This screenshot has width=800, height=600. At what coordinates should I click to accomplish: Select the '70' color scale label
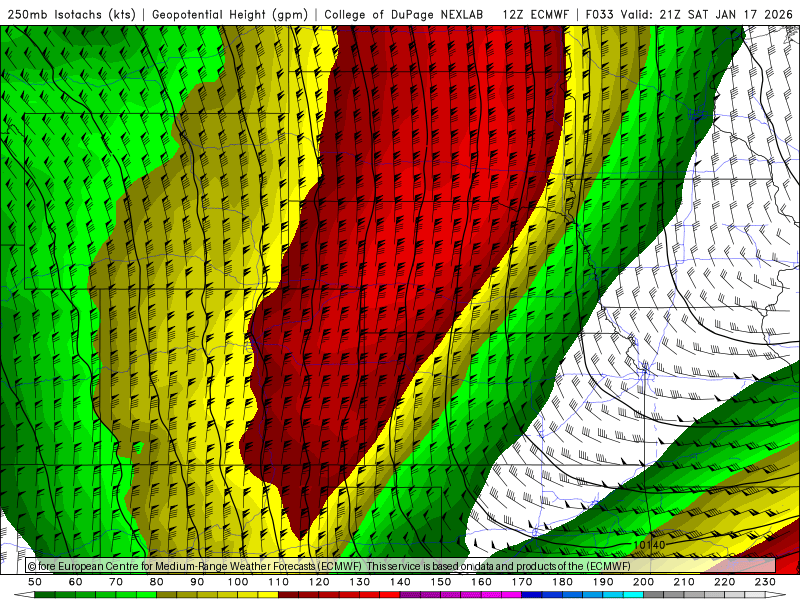tap(116, 582)
